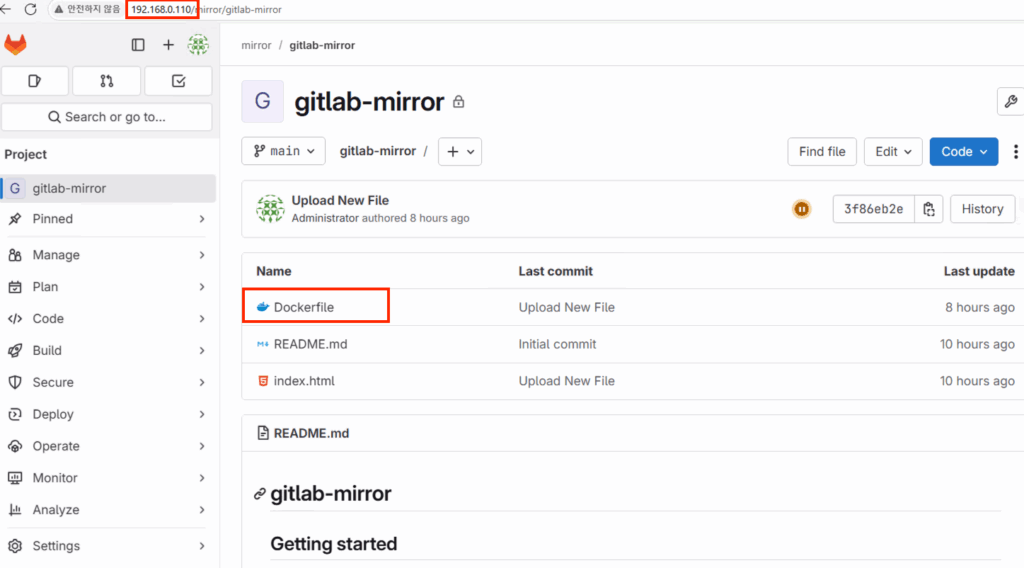Expand the Monitor menu

108,478
